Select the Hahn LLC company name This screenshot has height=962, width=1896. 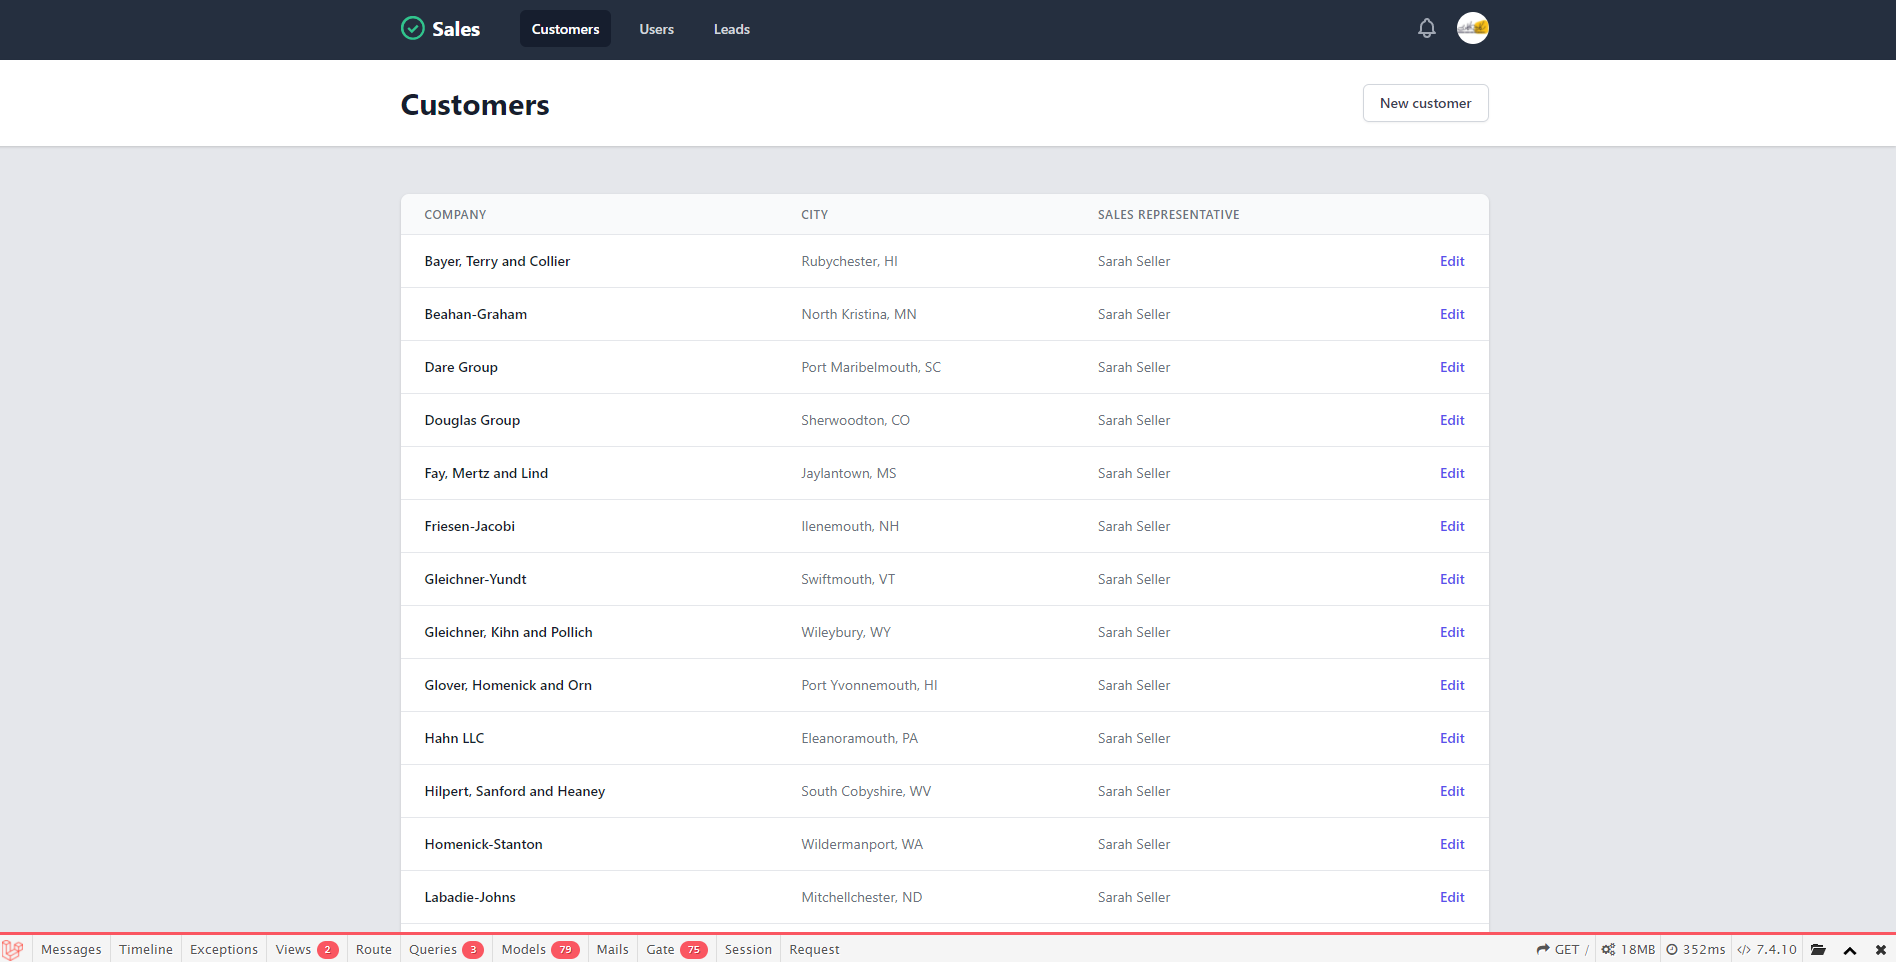click(x=454, y=738)
